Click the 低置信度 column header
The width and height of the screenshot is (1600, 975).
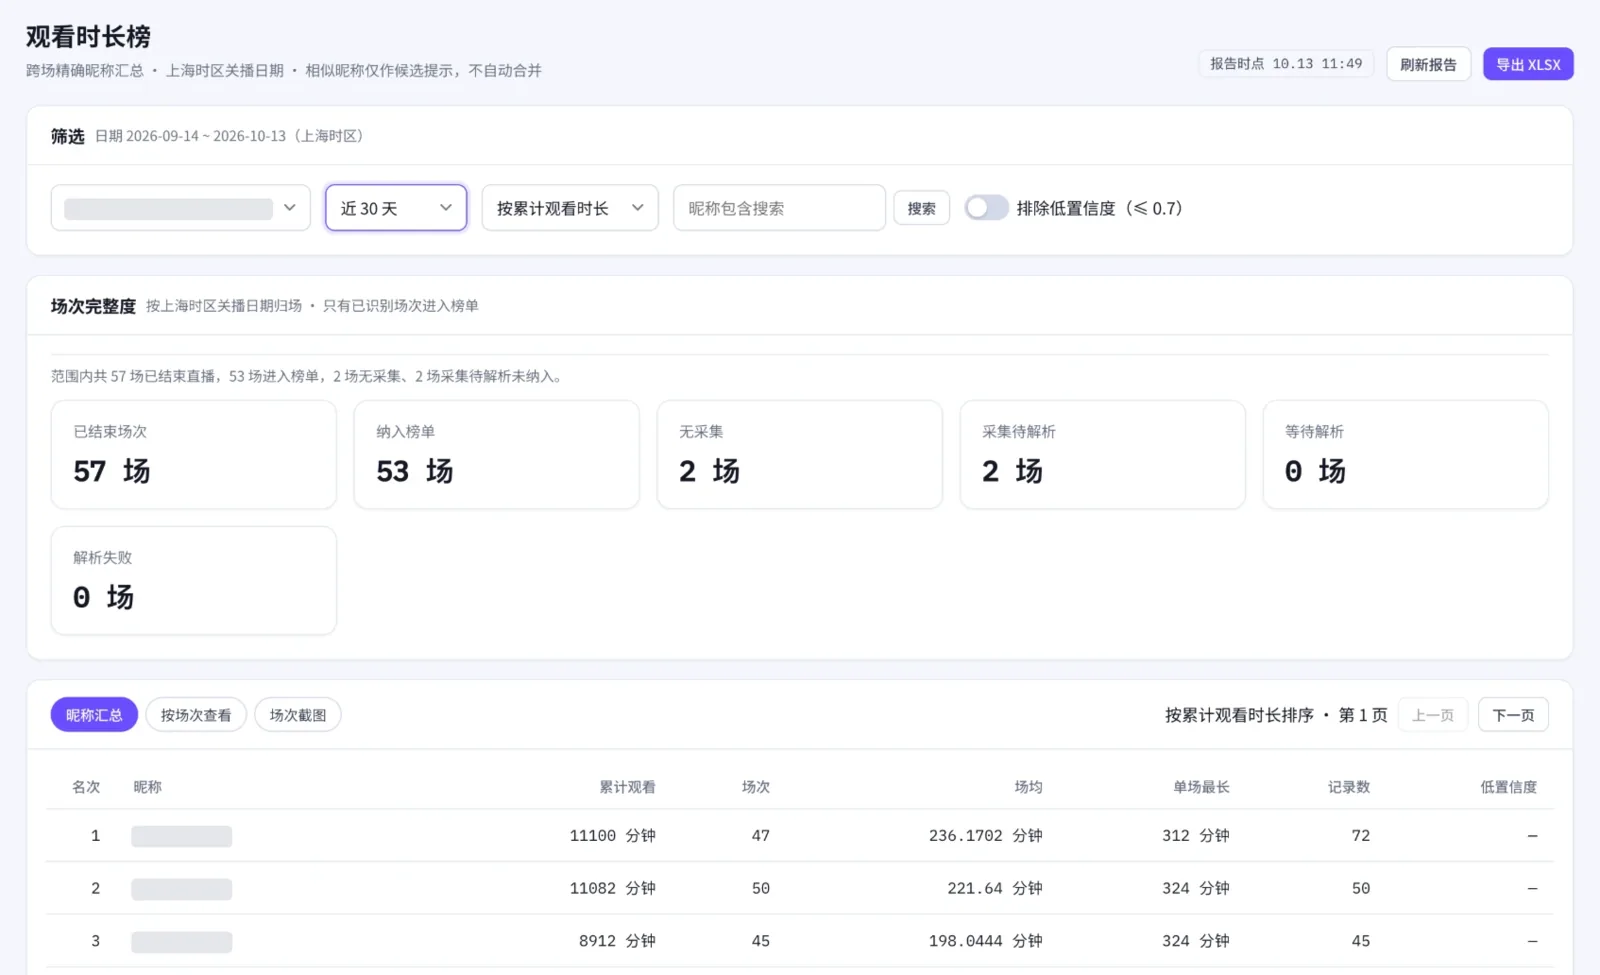(1508, 787)
